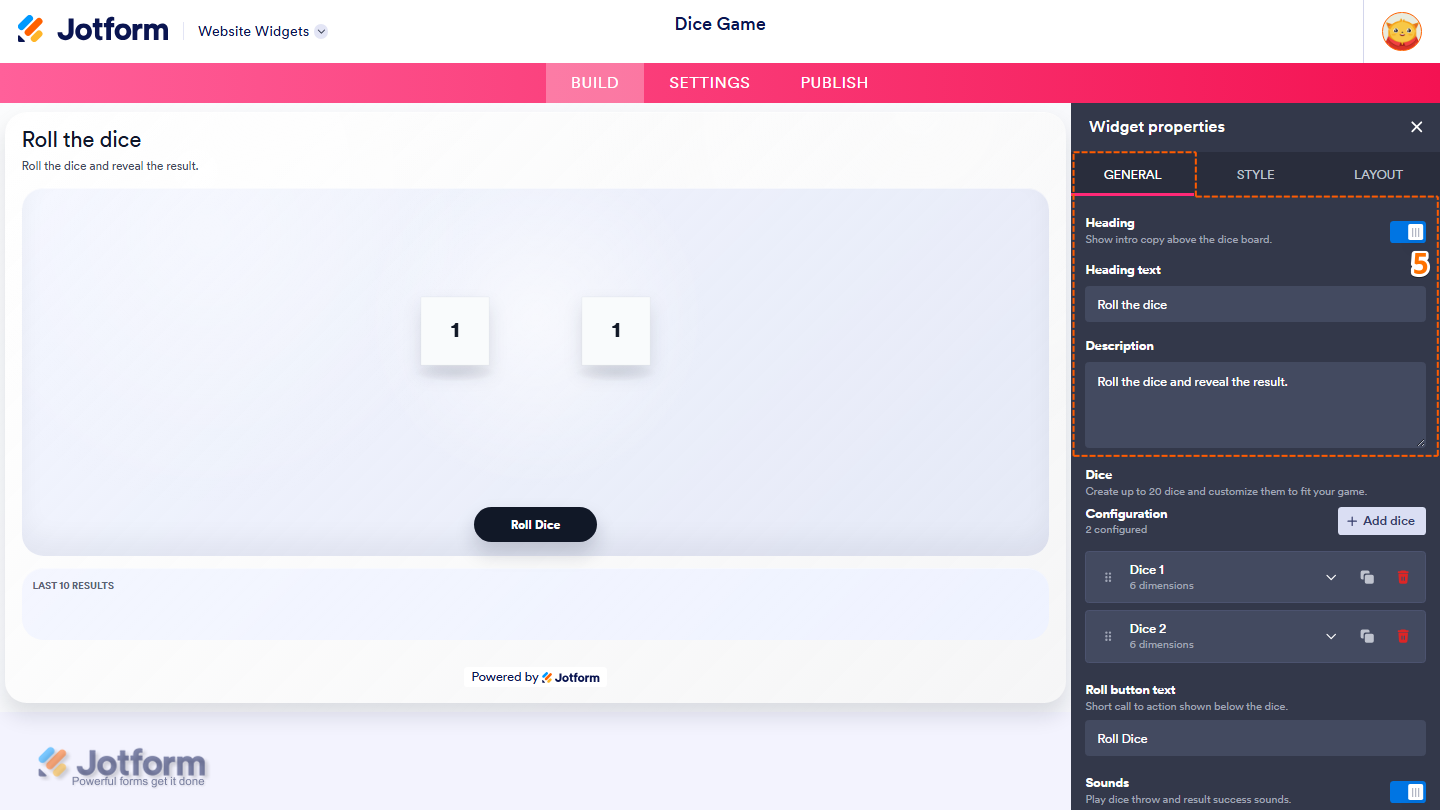Open the user avatar menu
The width and height of the screenshot is (1440, 810).
[x=1402, y=31]
